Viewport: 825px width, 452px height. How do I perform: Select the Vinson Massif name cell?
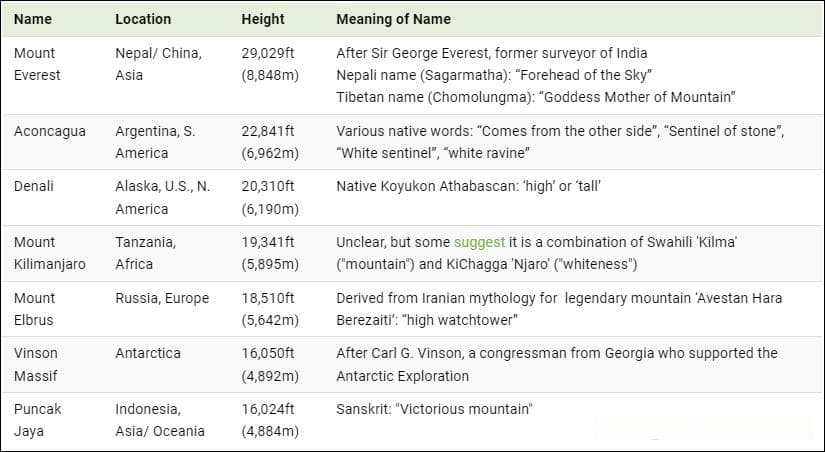36,365
